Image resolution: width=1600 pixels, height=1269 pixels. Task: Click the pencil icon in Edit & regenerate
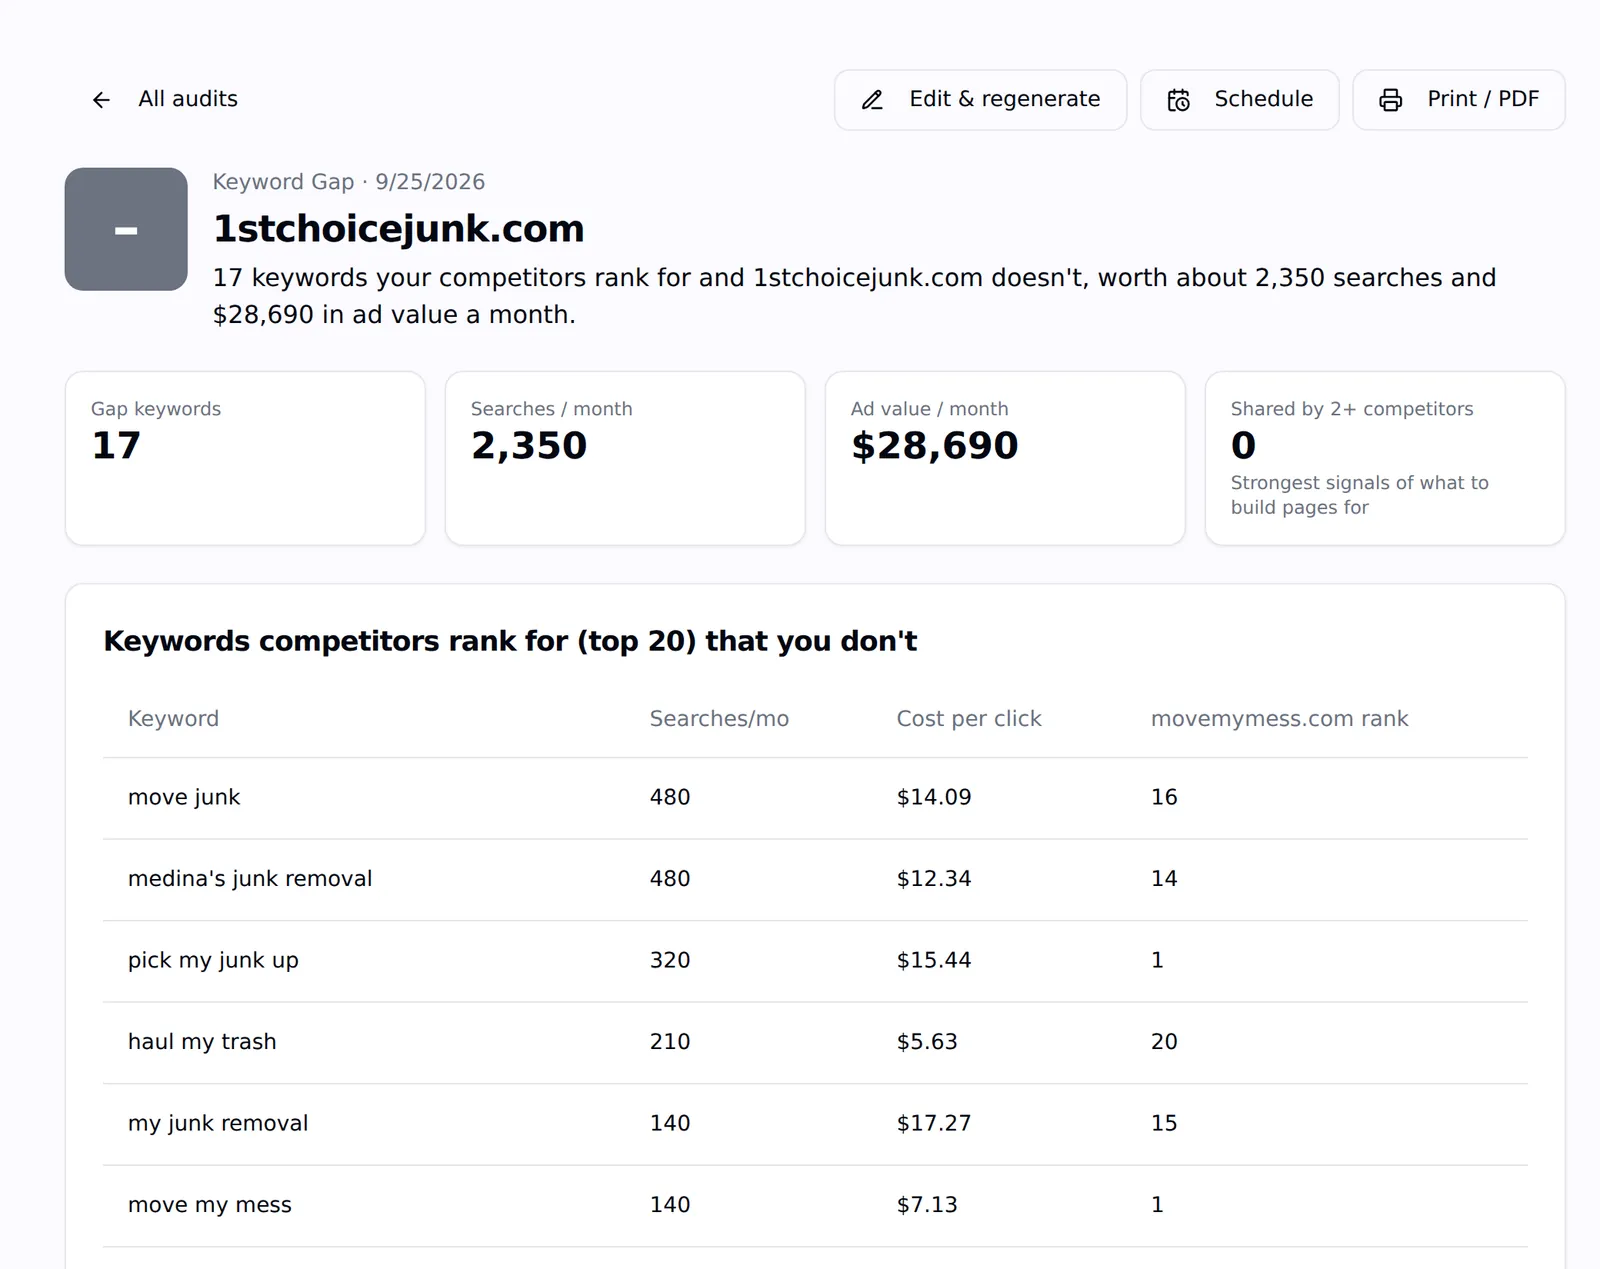click(x=872, y=100)
